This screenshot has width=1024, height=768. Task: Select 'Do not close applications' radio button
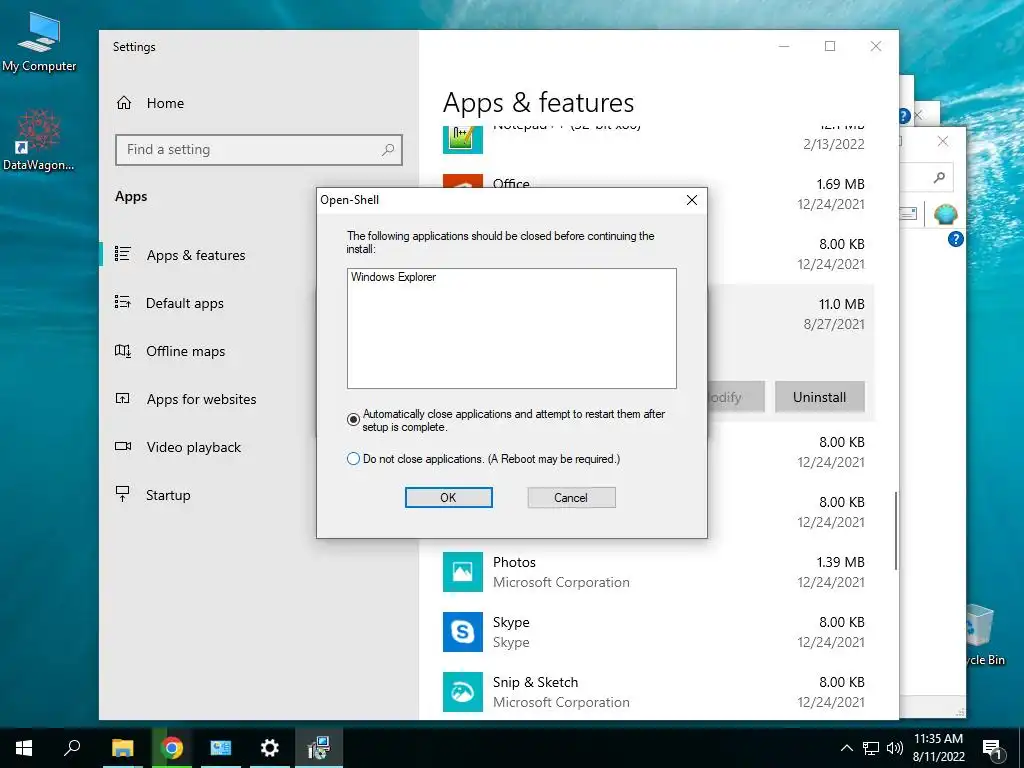(x=353, y=459)
